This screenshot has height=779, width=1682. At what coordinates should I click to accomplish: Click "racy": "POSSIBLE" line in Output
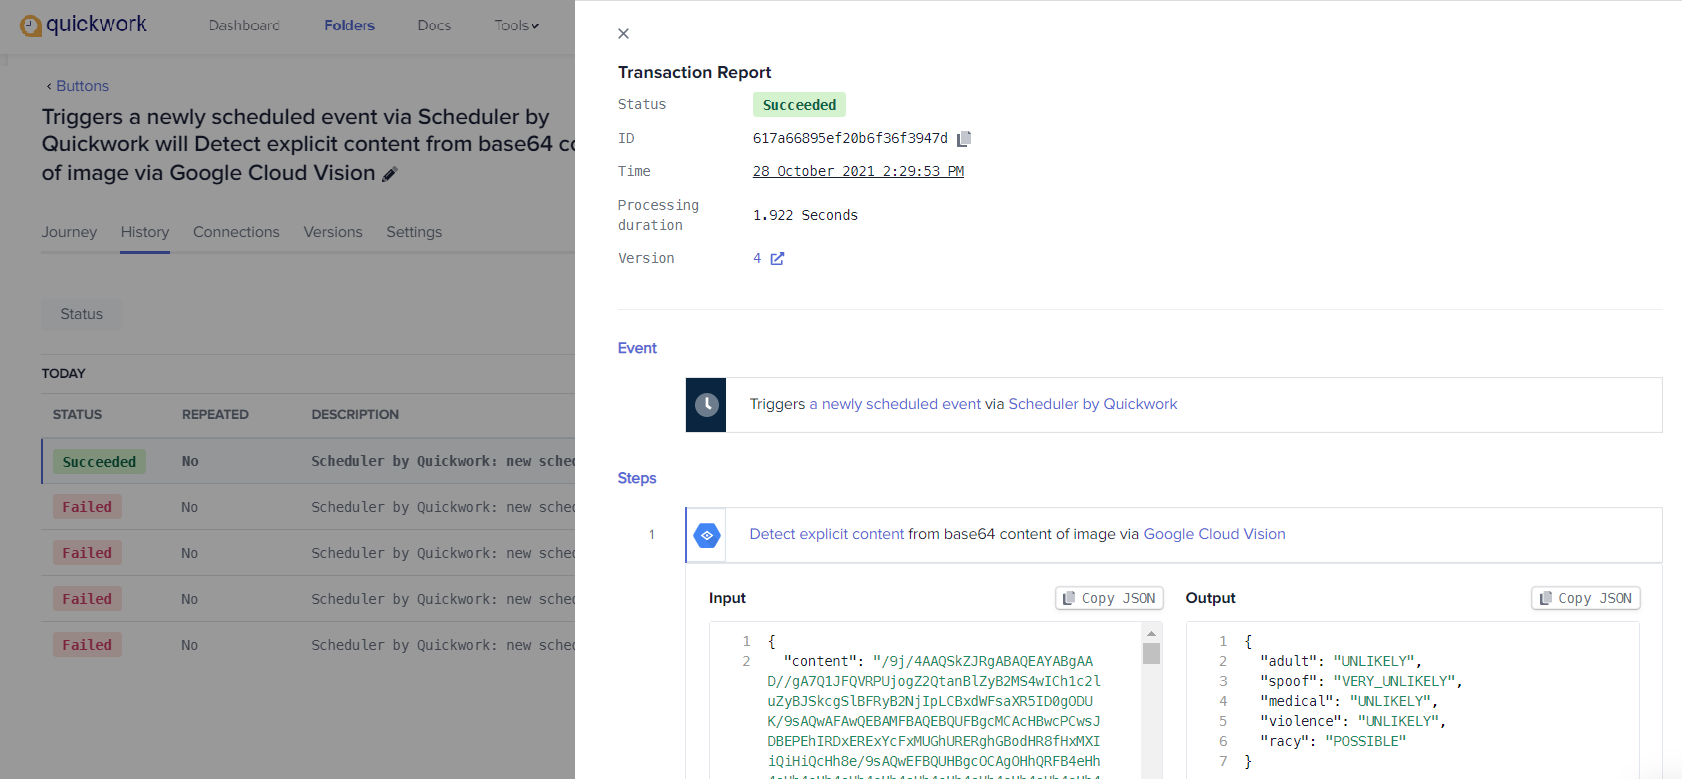[1333, 741]
